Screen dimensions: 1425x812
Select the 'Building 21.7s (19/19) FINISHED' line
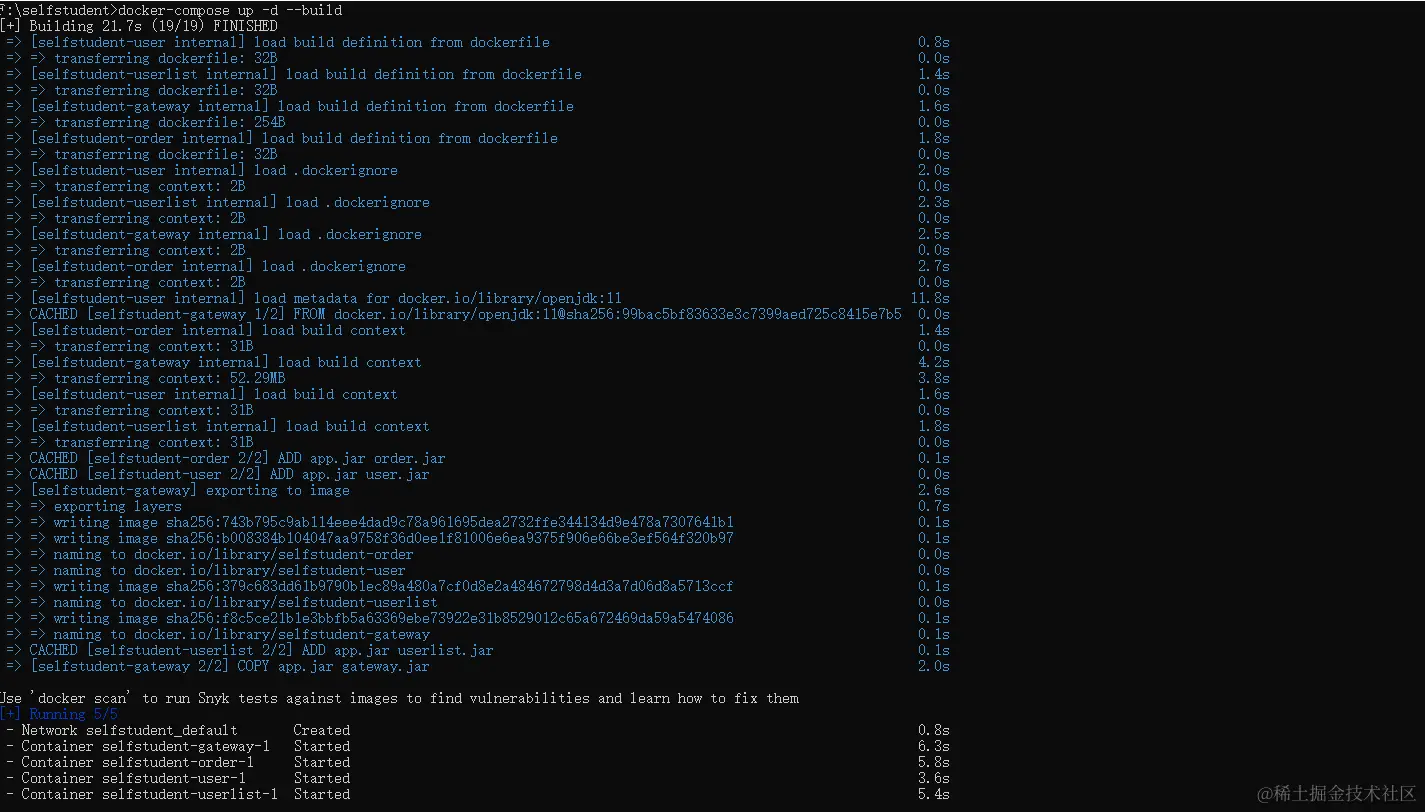[139, 26]
